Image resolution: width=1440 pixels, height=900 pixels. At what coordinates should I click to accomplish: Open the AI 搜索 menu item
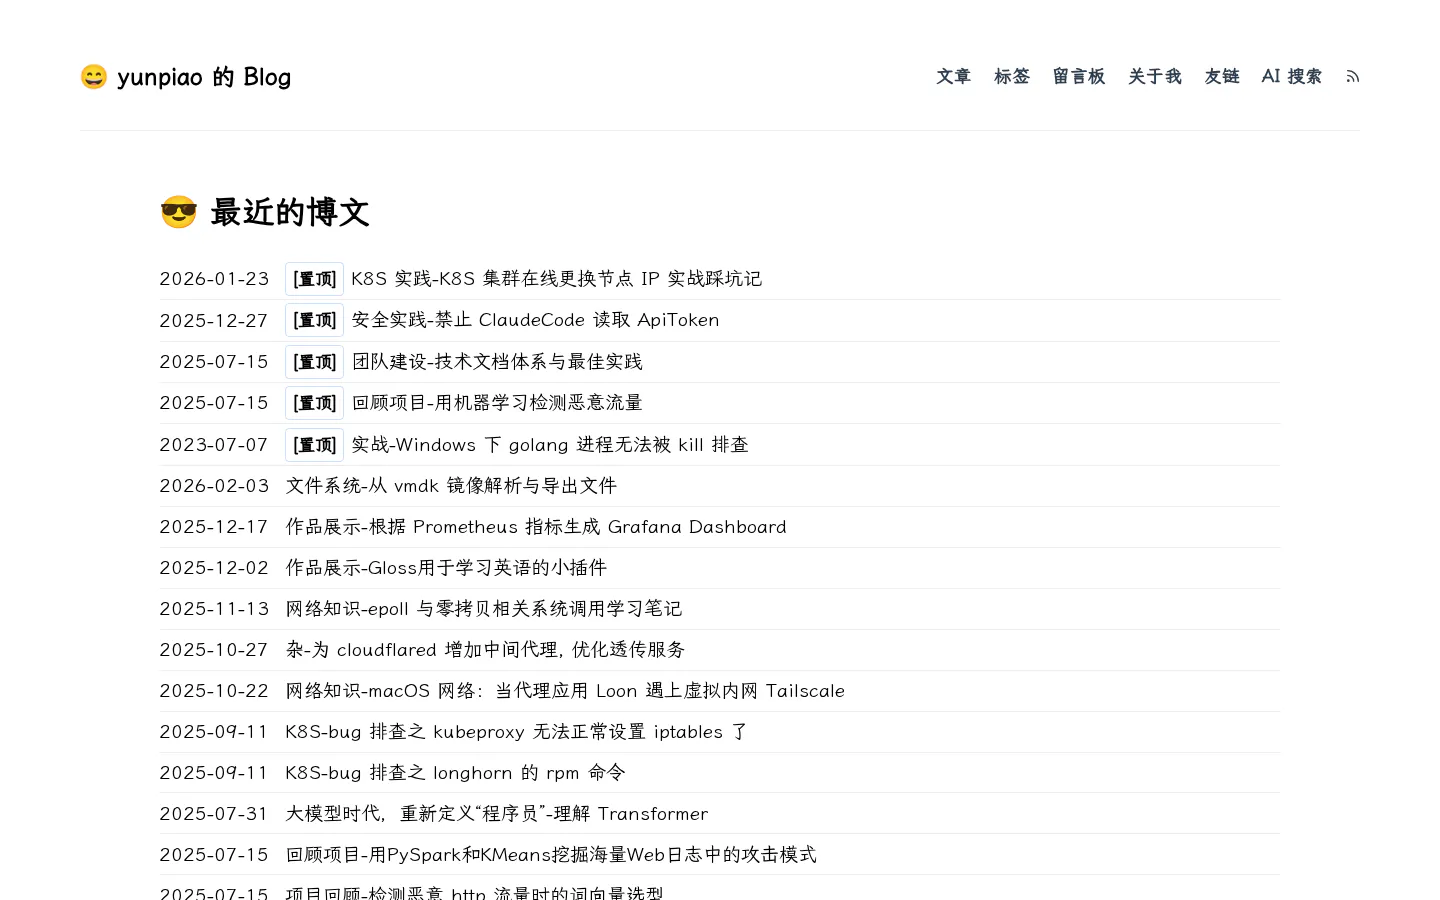(1292, 77)
